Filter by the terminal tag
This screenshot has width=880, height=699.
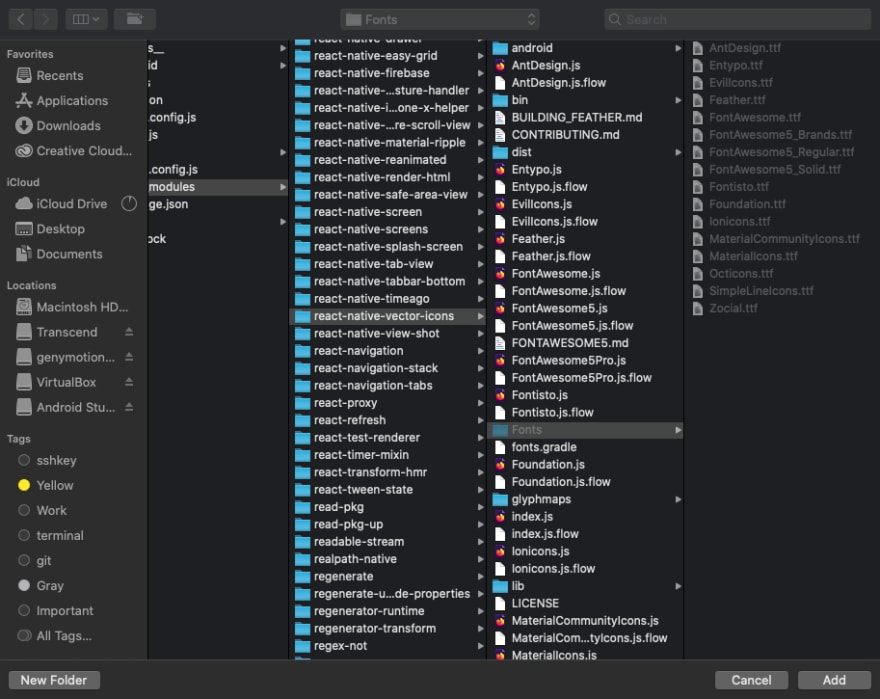(59, 536)
